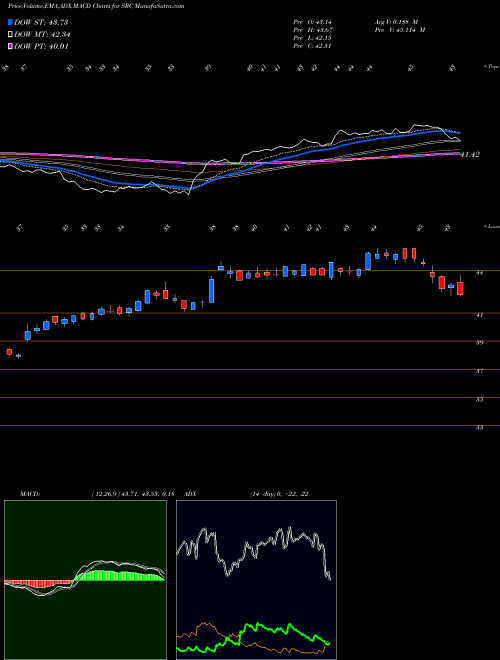500x660 pixels.
Task: Click the 'Avg V: 0.188 M' volume text
Action: [x=396, y=22]
